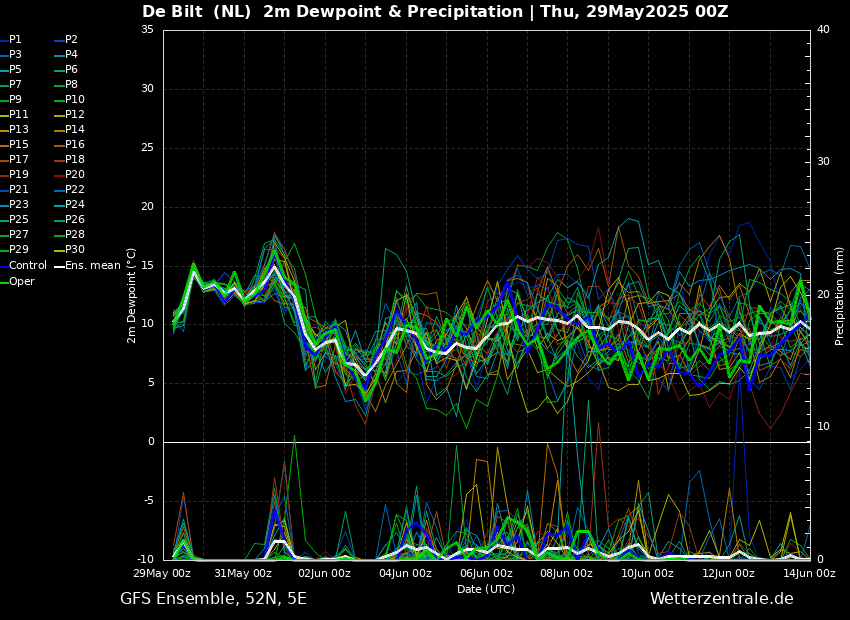Select the P24 legend entry
The width and height of the screenshot is (850, 620).
click(x=69, y=204)
